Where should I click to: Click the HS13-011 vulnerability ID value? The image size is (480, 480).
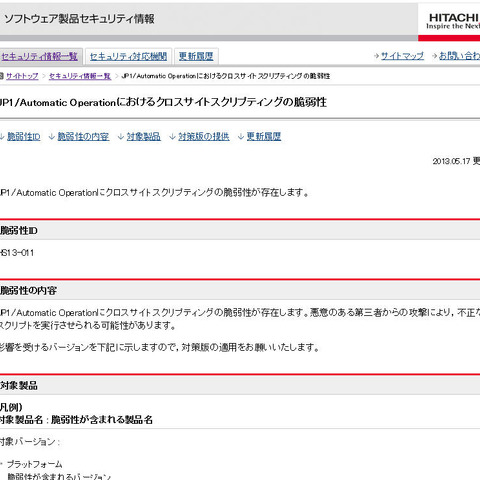point(17,253)
